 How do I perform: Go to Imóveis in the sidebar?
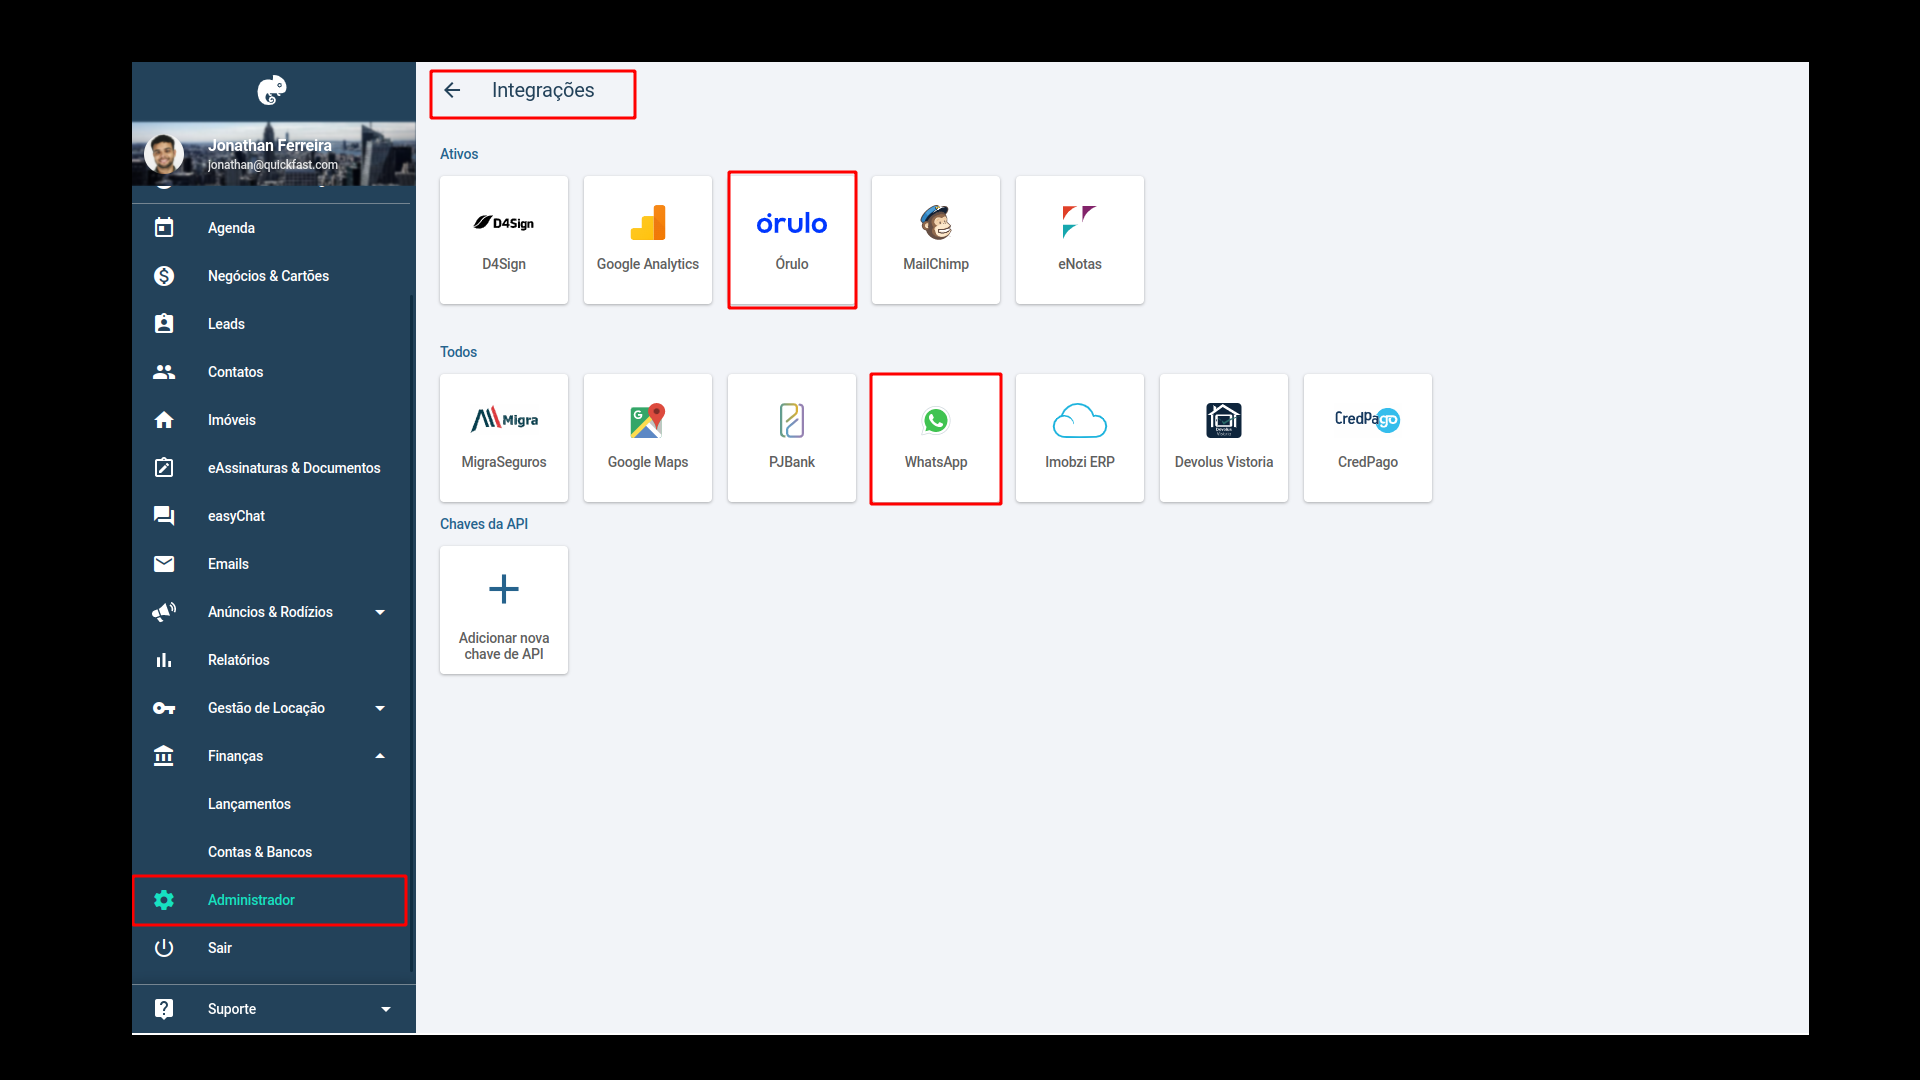[232, 420]
